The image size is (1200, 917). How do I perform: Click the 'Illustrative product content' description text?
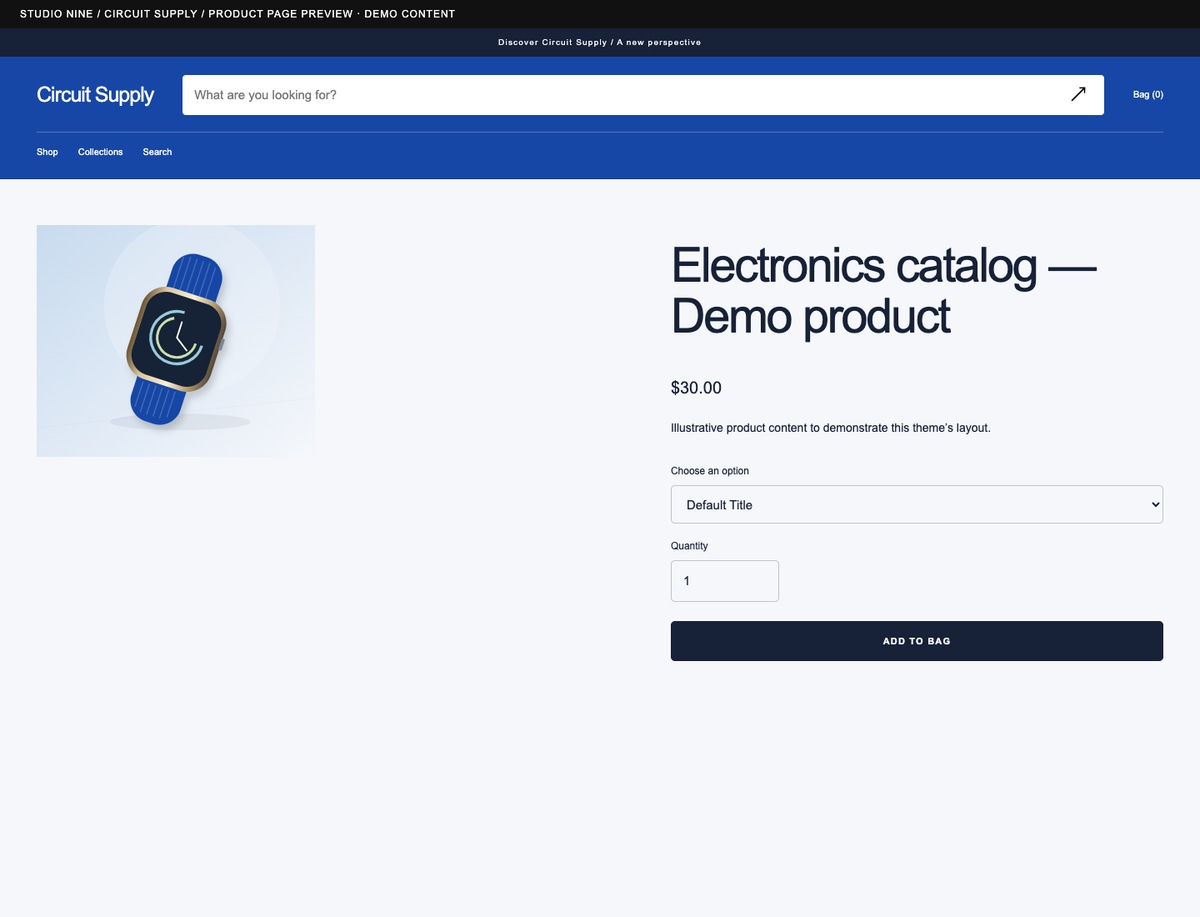tap(830, 428)
